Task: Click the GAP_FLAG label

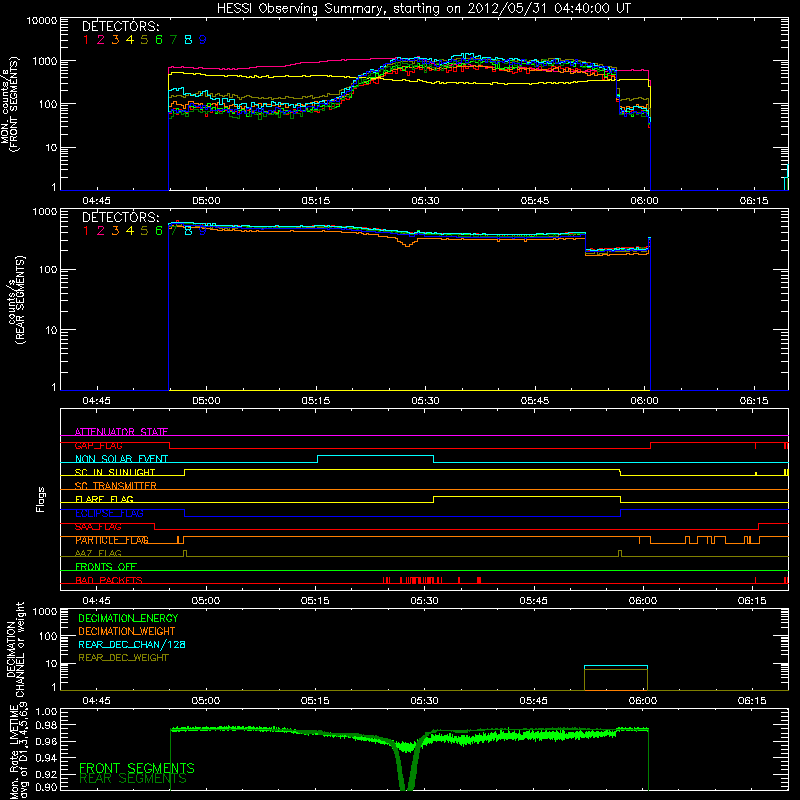Action: [98, 445]
